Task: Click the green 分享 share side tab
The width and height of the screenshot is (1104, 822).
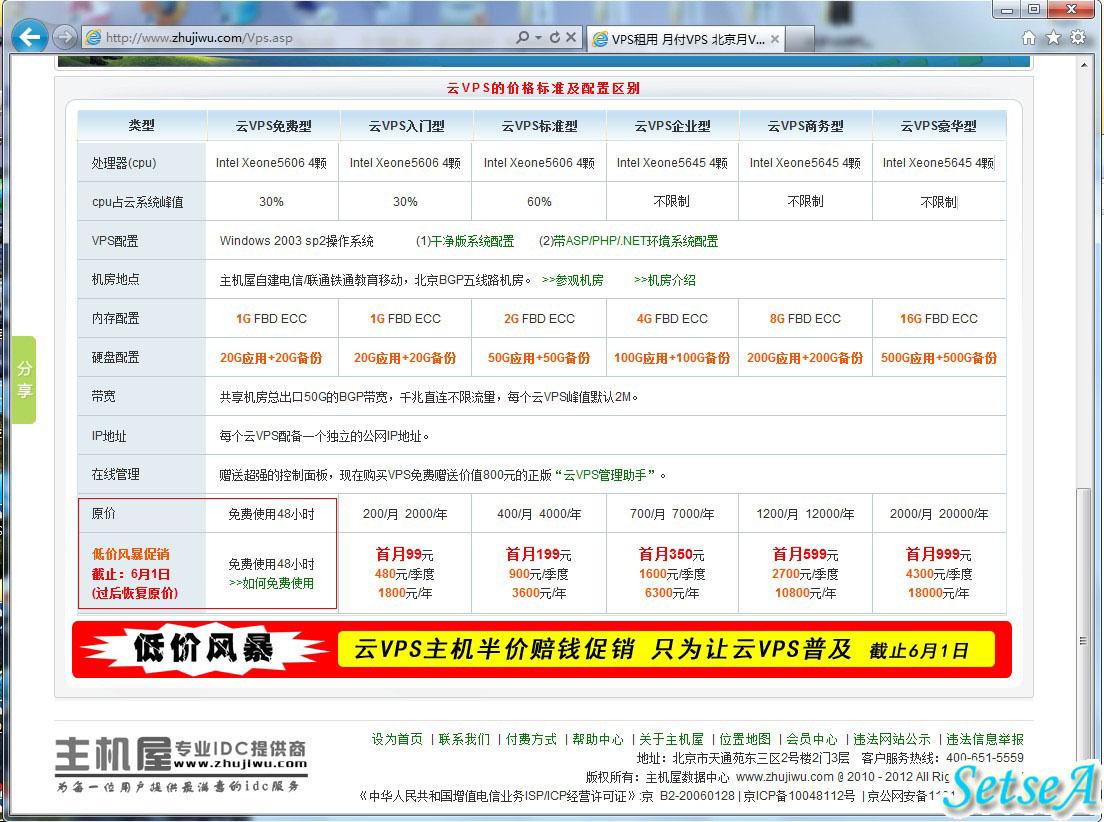Action: [x=24, y=380]
